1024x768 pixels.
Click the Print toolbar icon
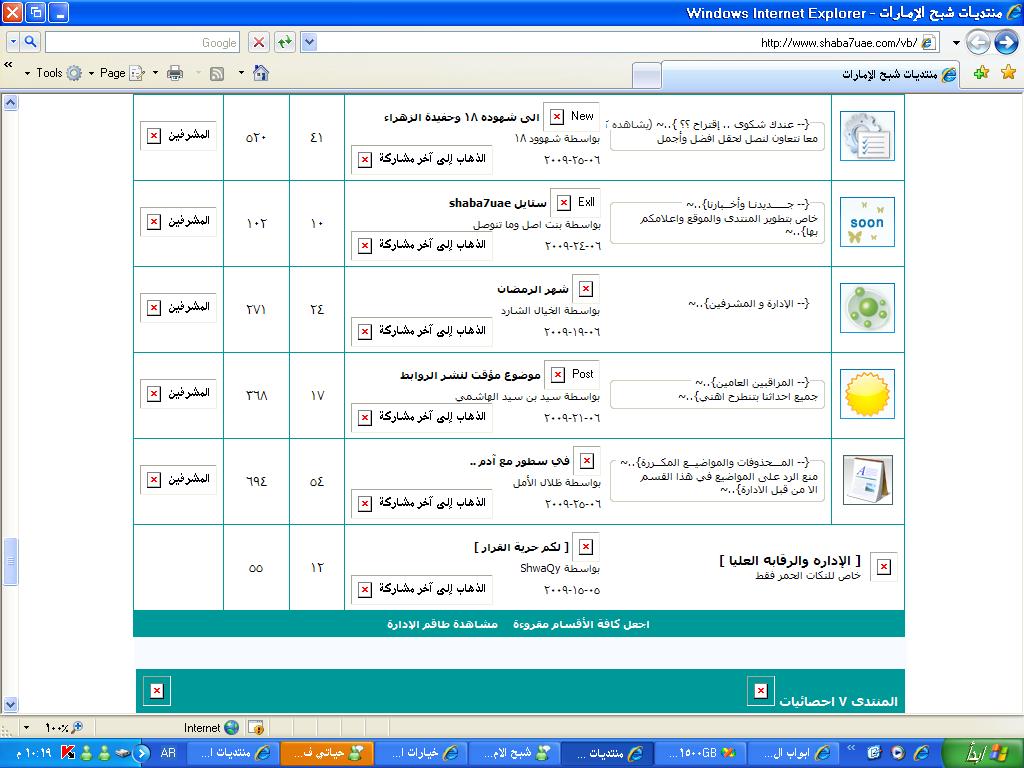click(175, 73)
